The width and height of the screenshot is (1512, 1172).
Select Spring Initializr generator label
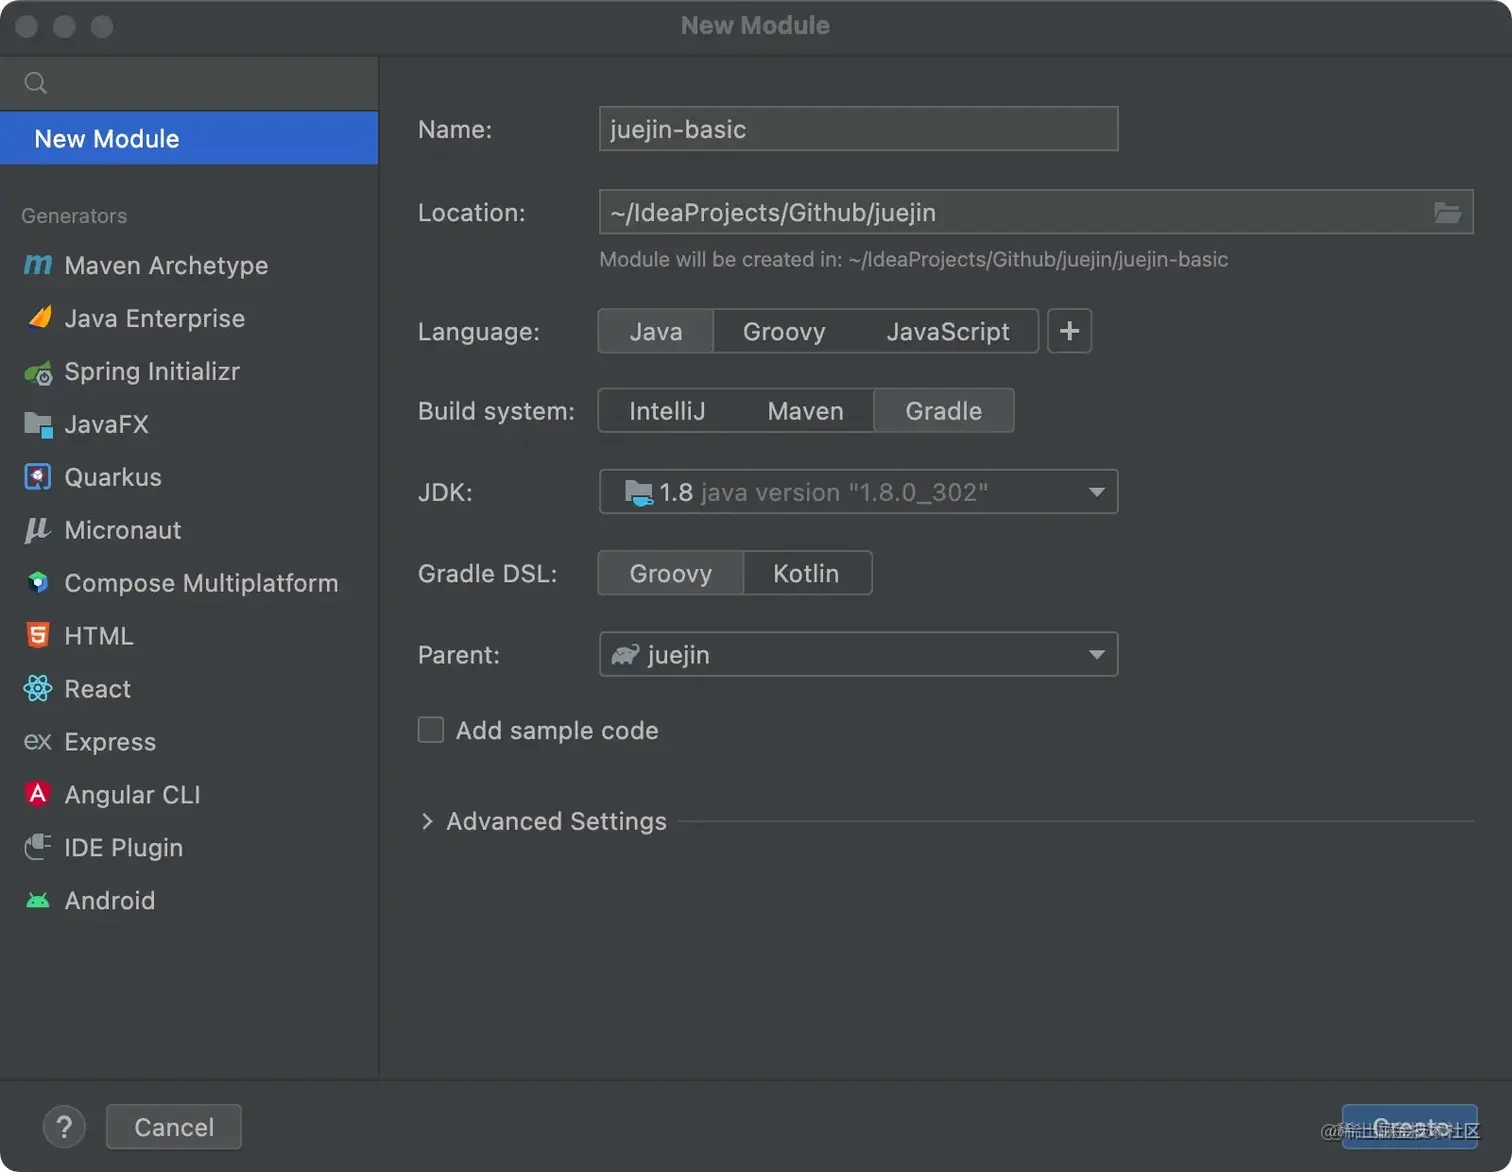152,371
